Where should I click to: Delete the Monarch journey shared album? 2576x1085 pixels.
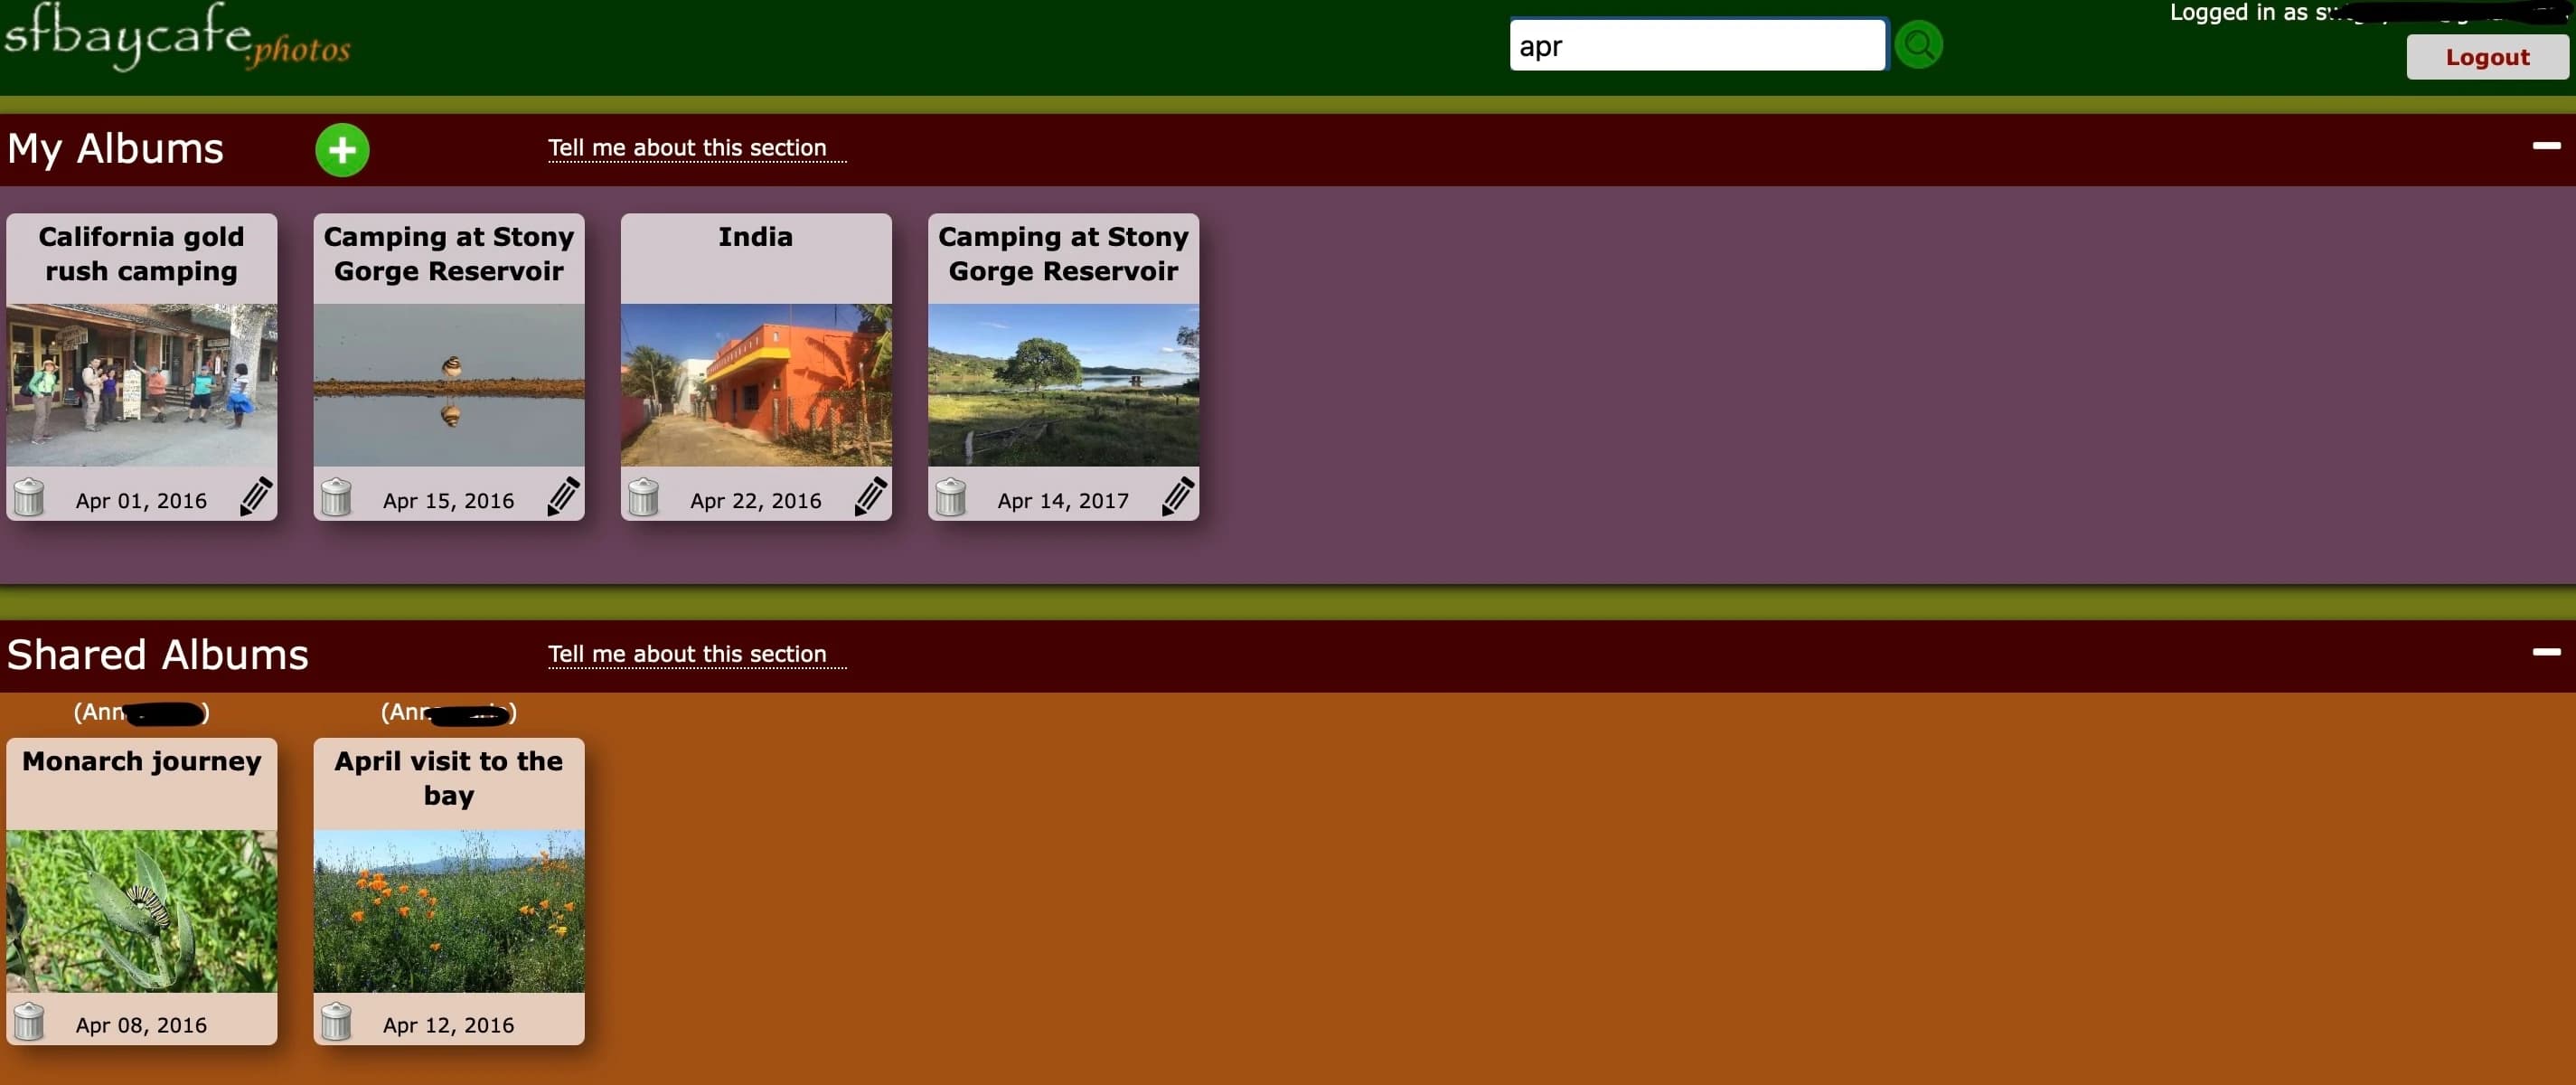pyautogui.click(x=30, y=1022)
